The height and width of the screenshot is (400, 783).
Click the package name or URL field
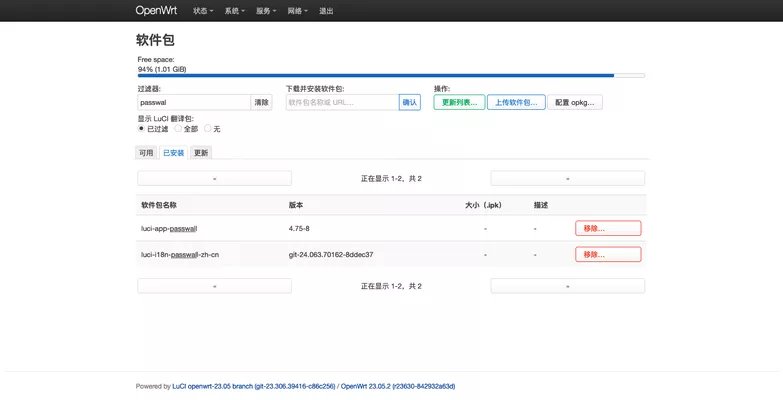(x=341, y=102)
